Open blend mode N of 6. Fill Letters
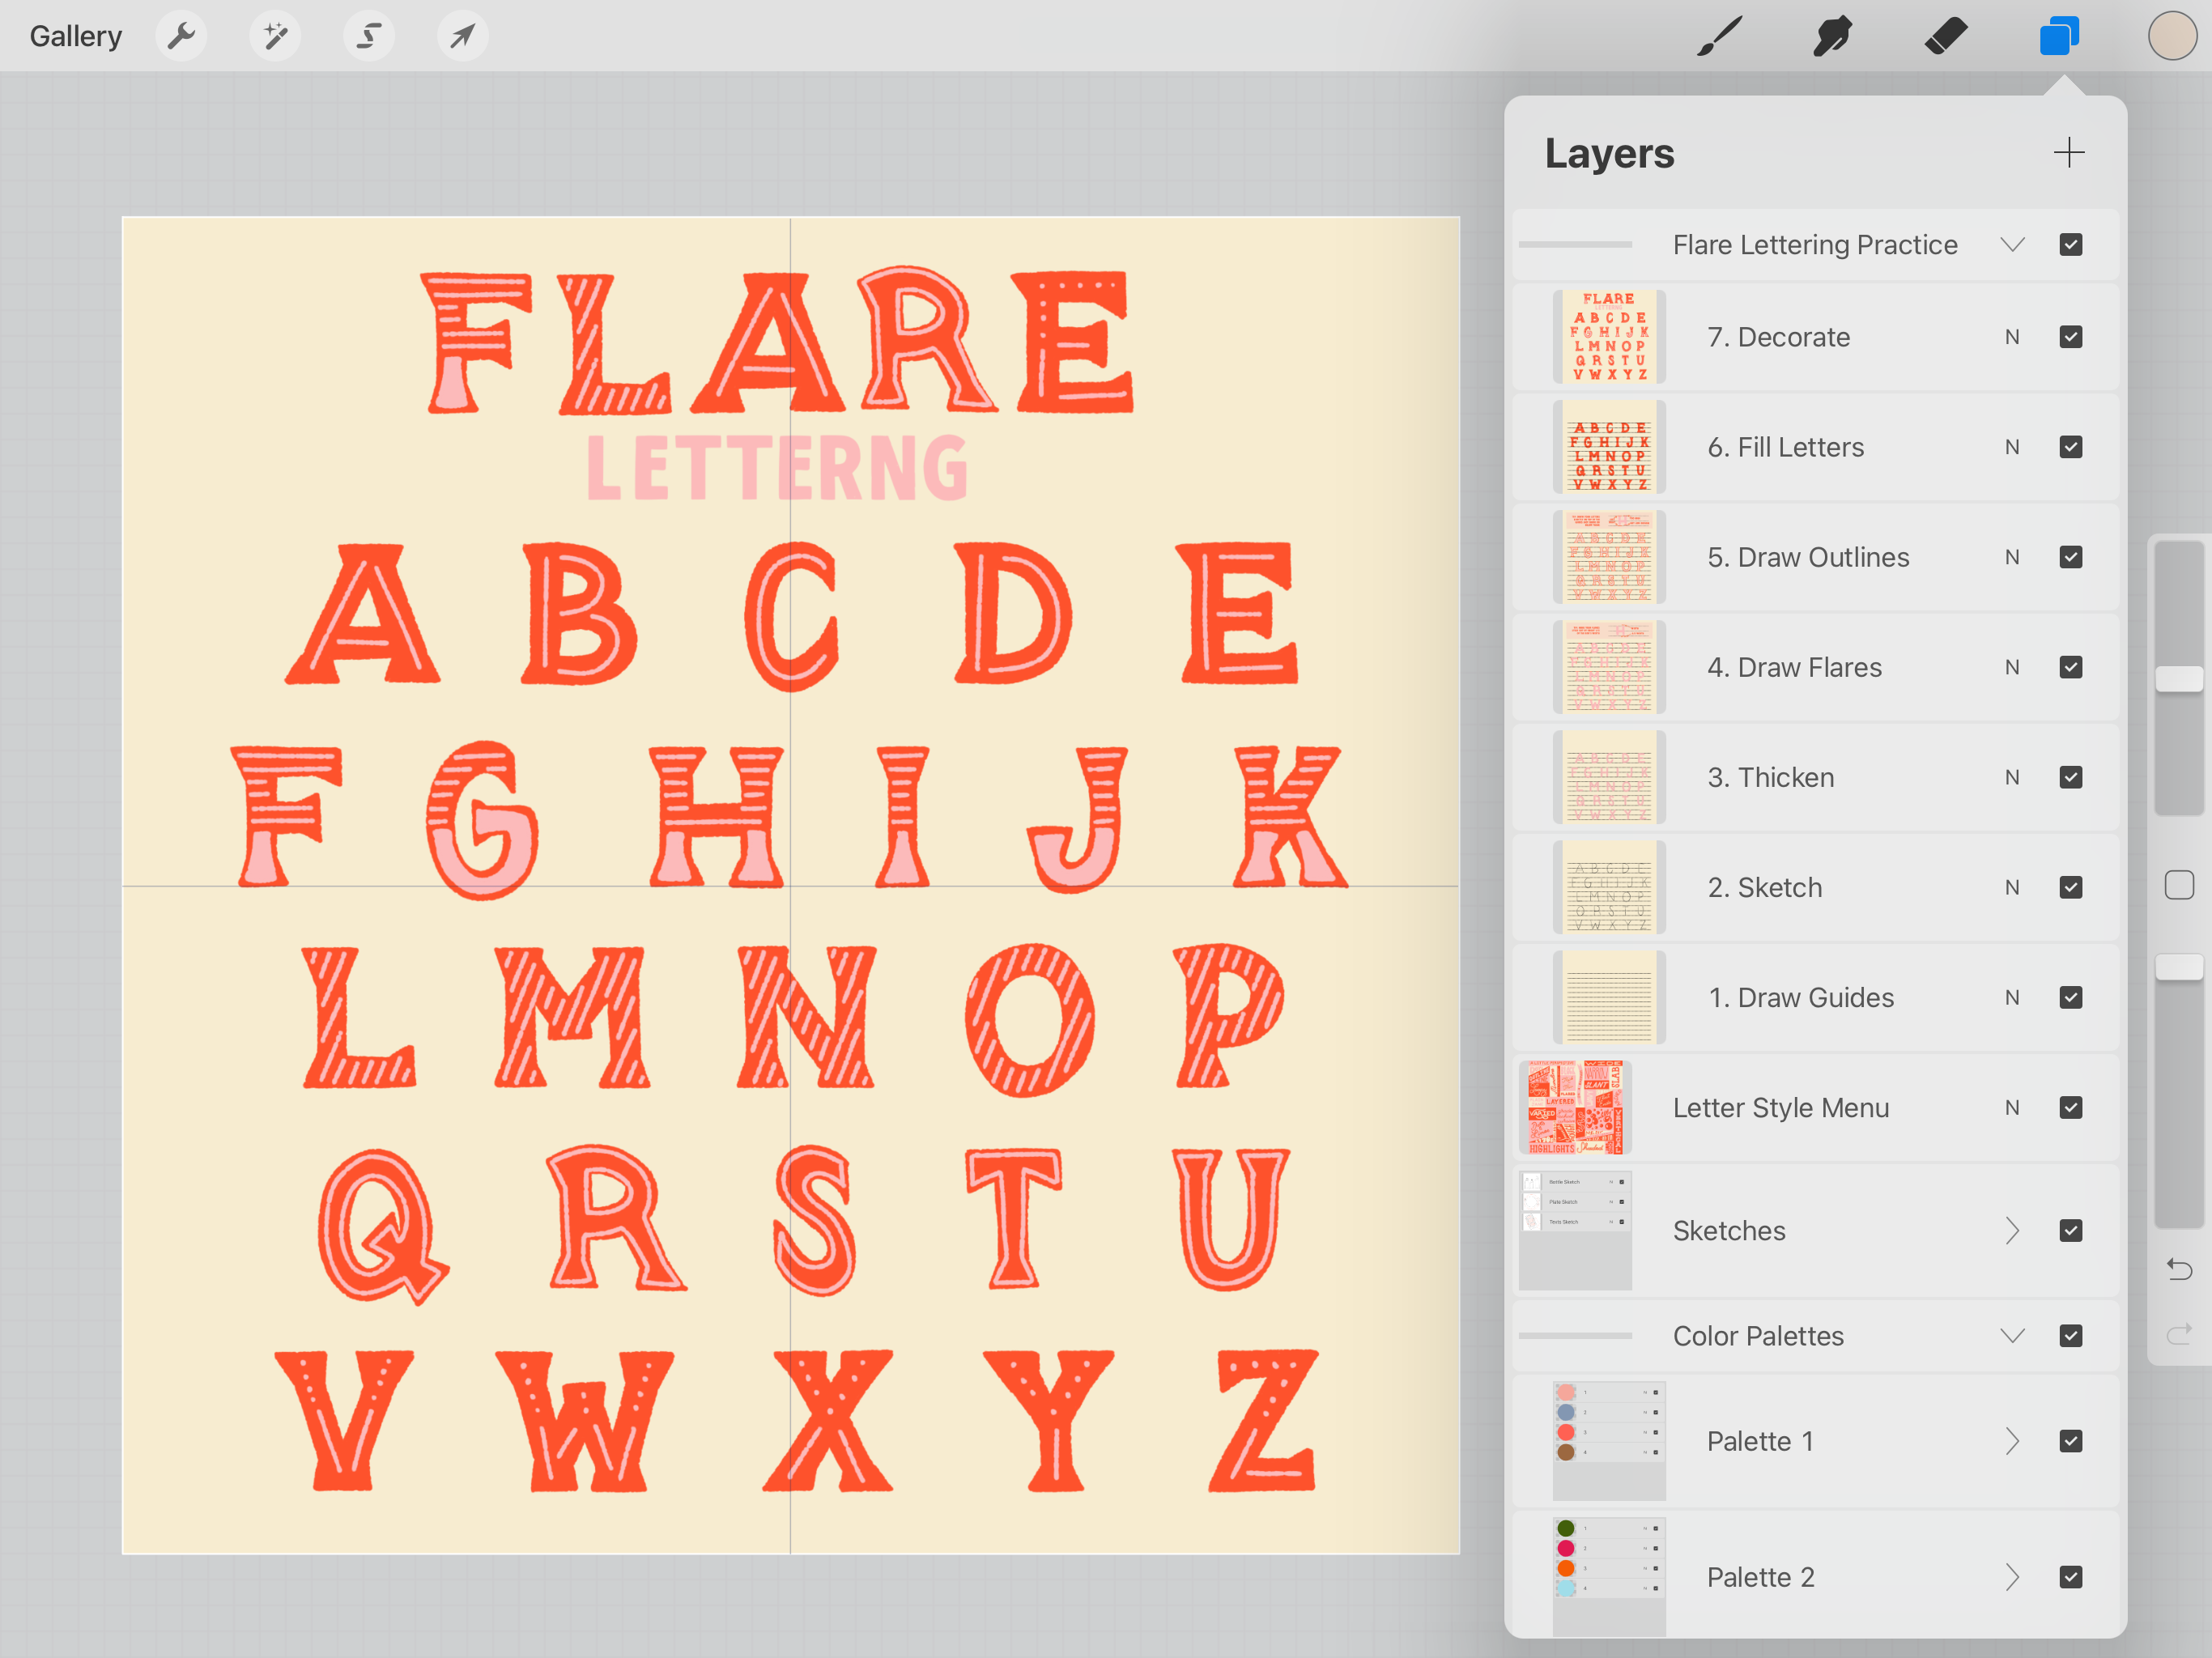This screenshot has height=1658, width=2212. [2012, 447]
